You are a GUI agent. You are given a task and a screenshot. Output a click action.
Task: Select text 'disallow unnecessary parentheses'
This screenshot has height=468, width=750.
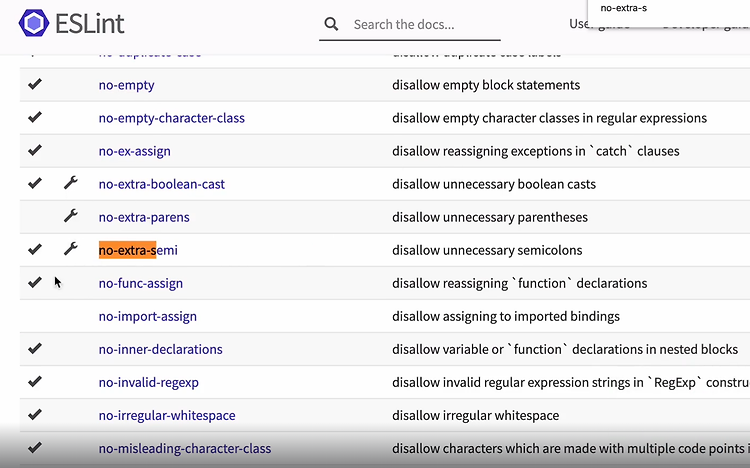[490, 217]
